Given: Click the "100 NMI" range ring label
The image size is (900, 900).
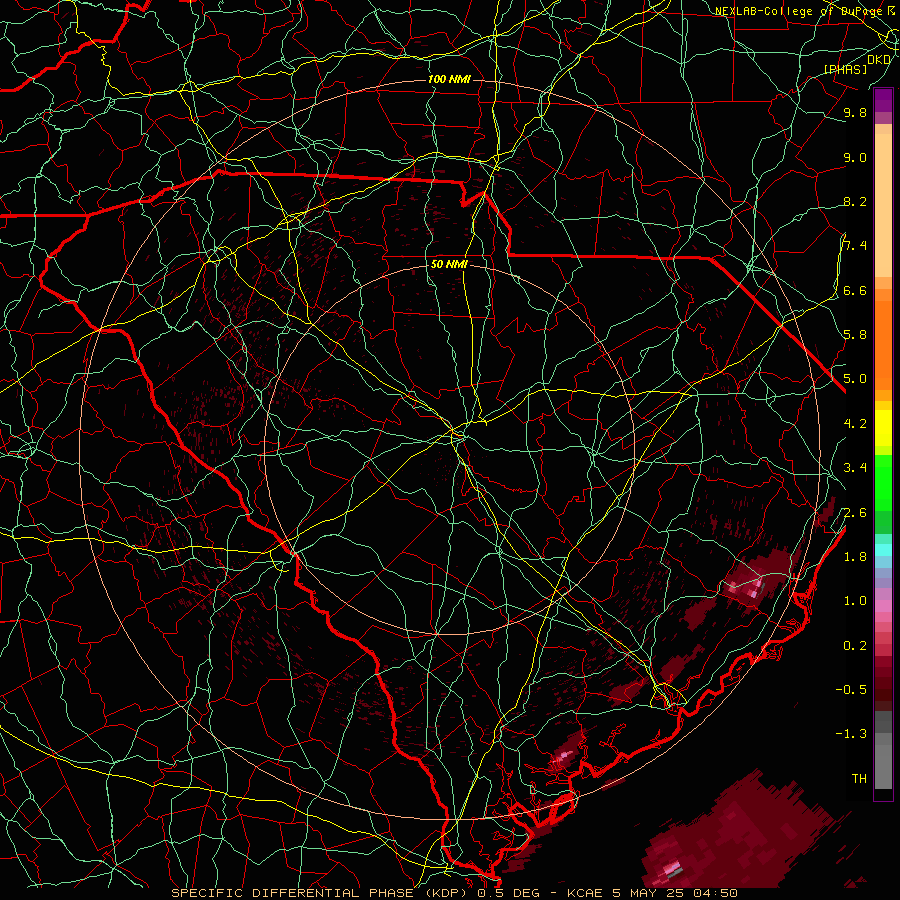Looking at the screenshot, I should (449, 79).
